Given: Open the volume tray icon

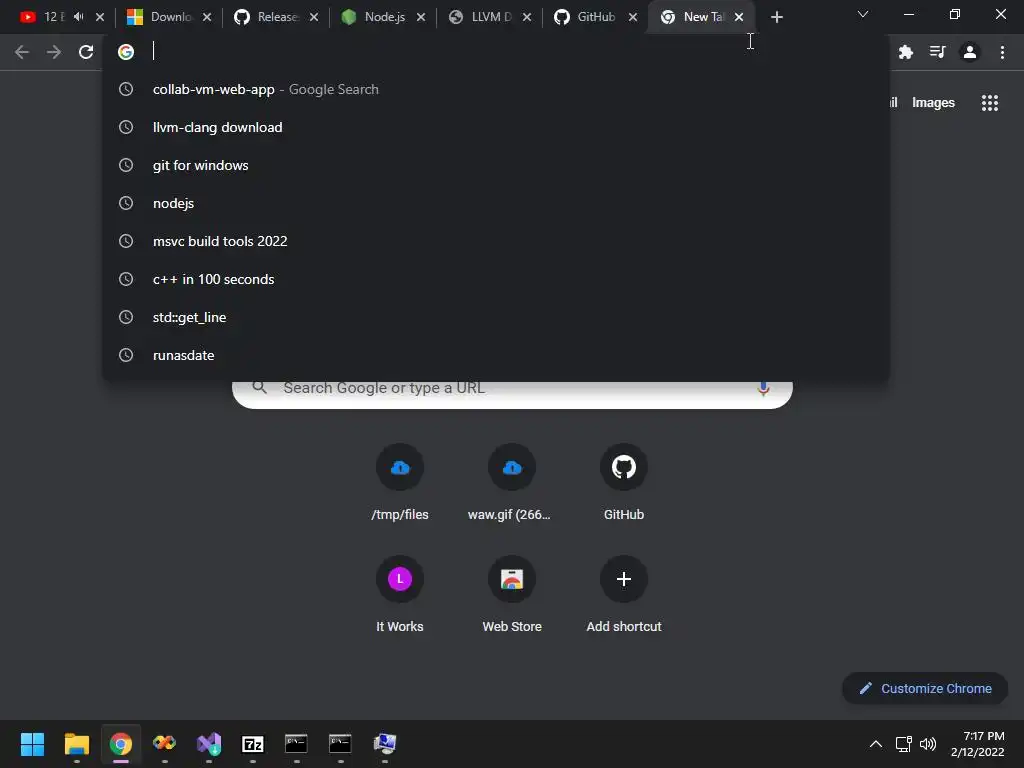Looking at the screenshot, I should (x=927, y=744).
